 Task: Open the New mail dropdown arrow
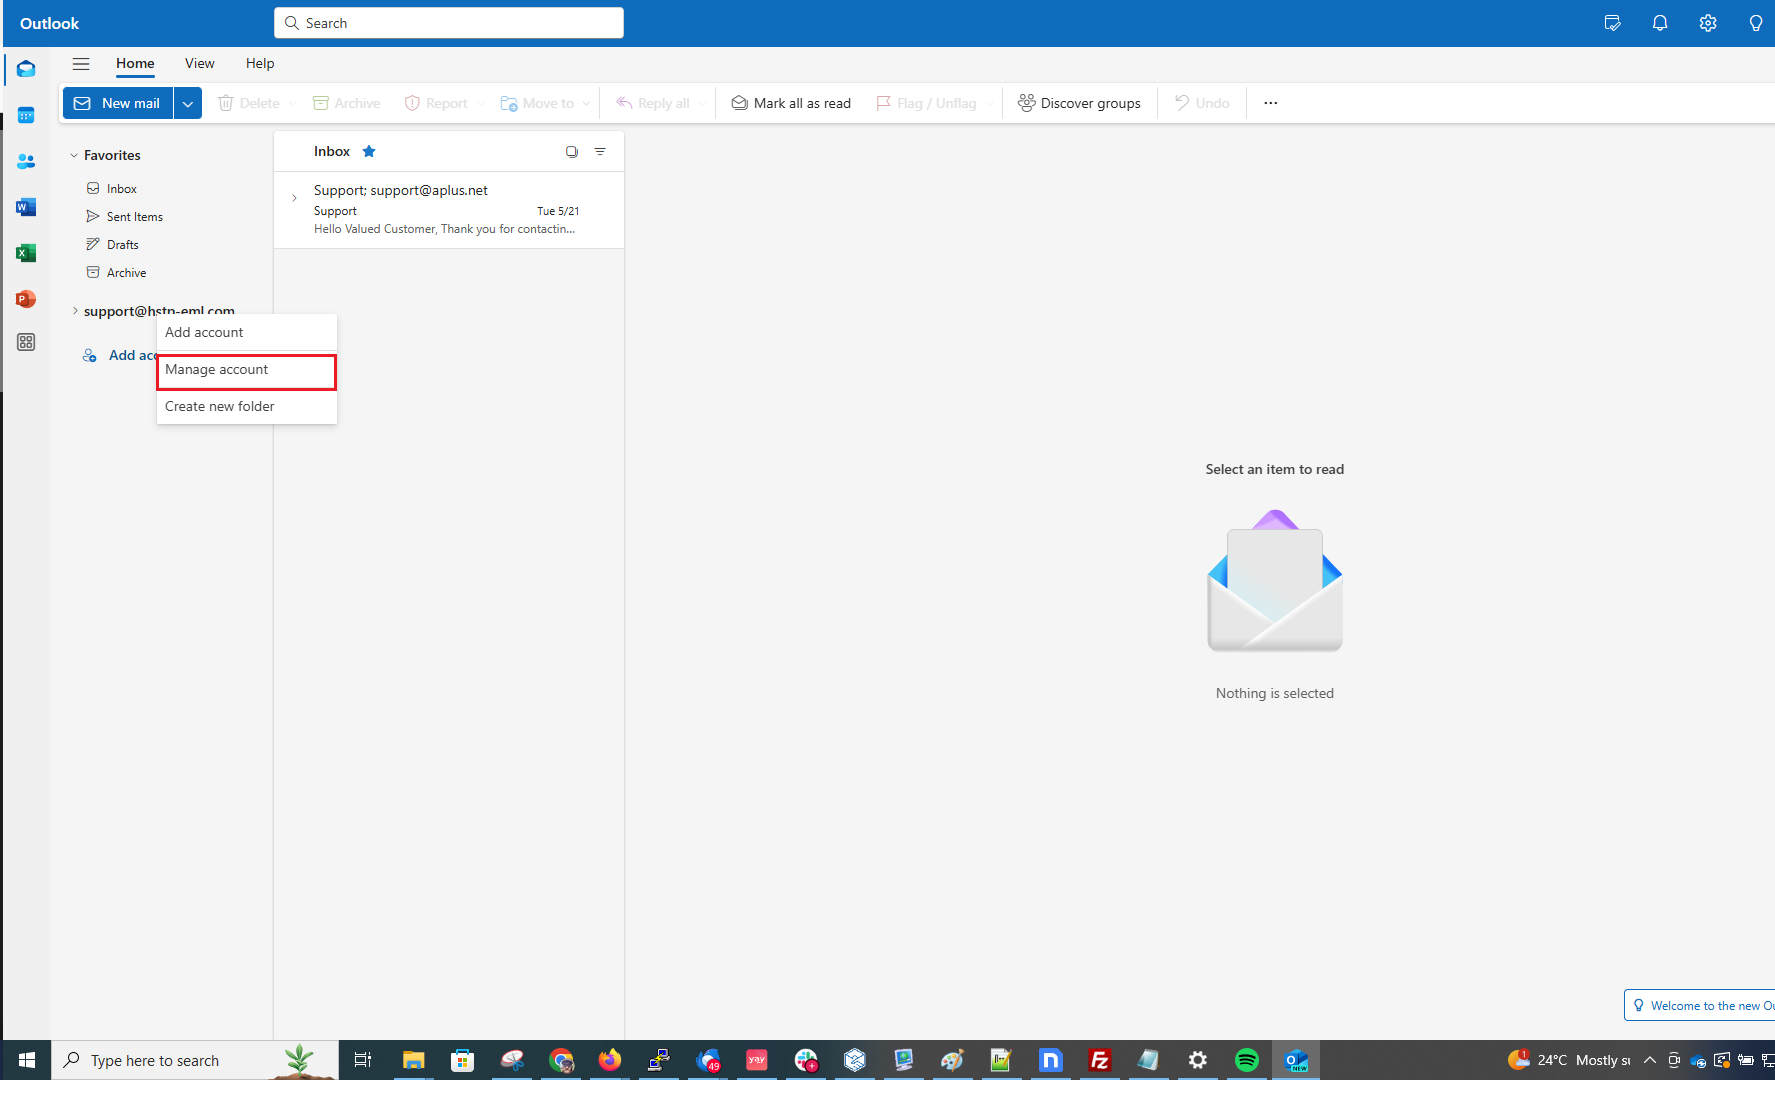pyautogui.click(x=188, y=103)
